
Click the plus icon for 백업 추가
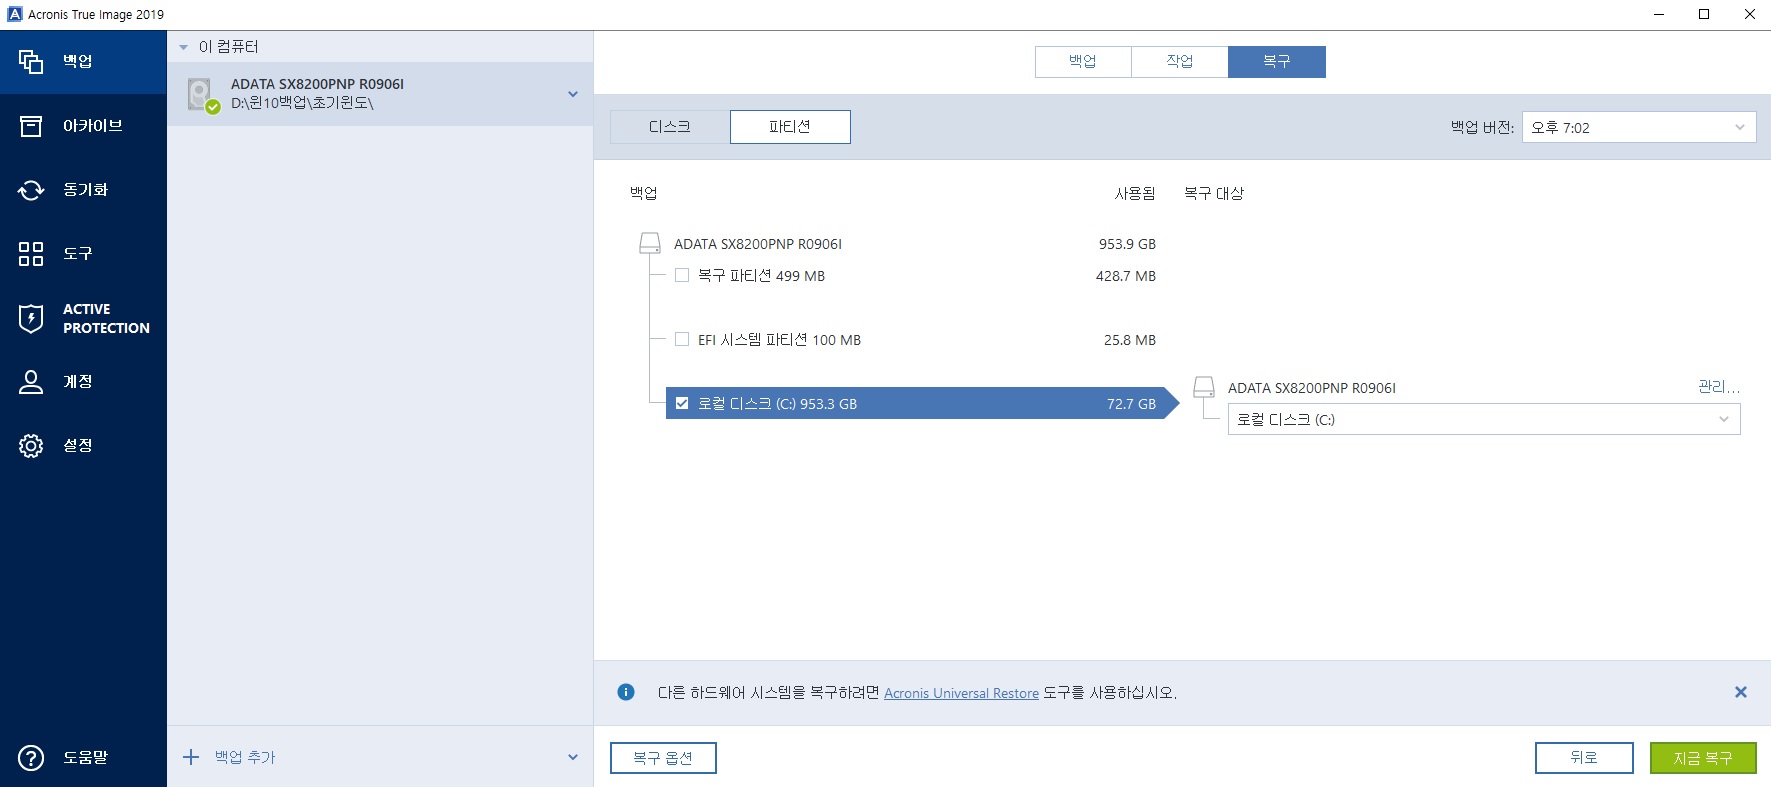point(191,757)
